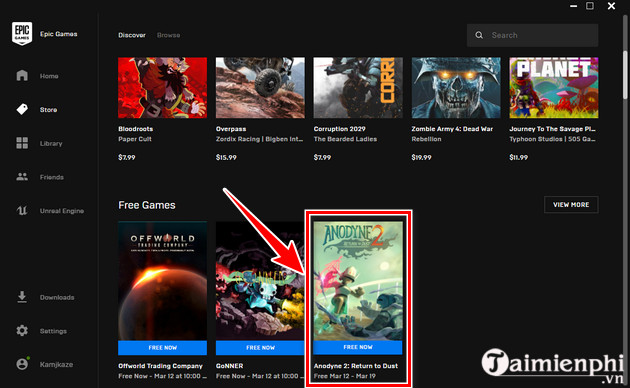Open the Settings gear icon

click(x=22, y=331)
